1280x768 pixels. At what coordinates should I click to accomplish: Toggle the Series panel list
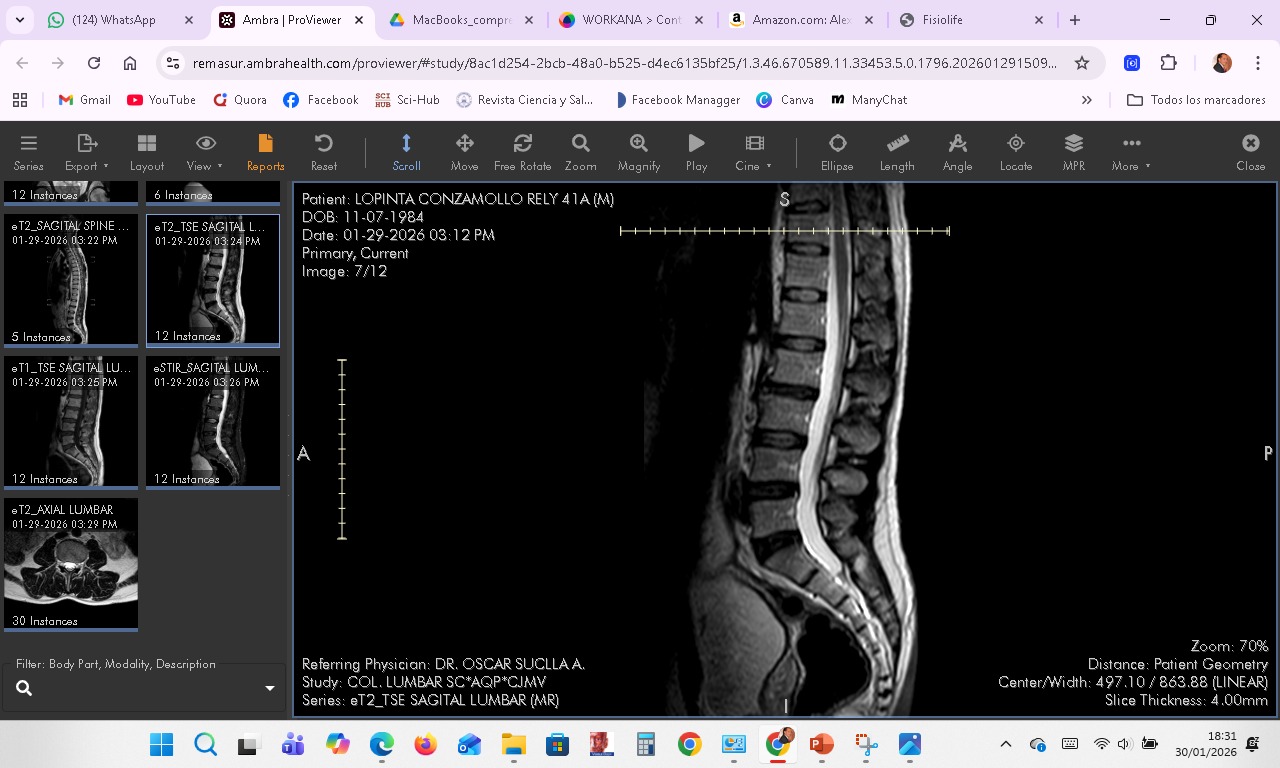click(28, 152)
